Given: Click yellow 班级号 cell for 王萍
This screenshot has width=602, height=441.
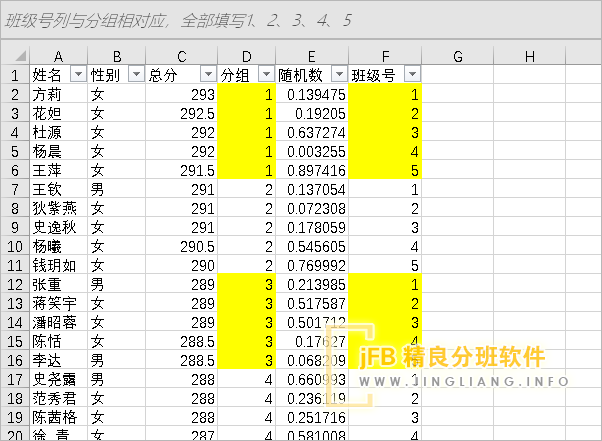Looking at the screenshot, I should coord(385,170).
